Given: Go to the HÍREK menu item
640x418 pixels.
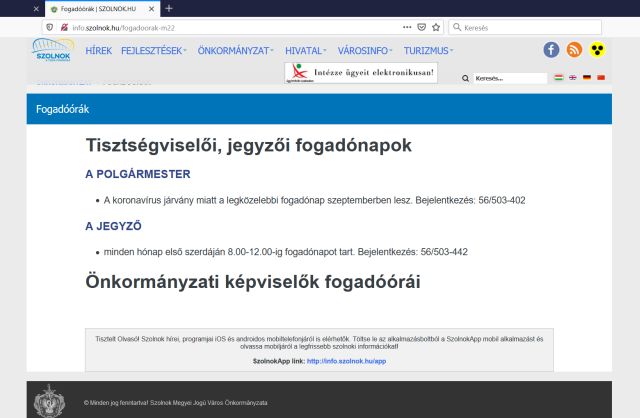Looking at the screenshot, I should coord(98,50).
